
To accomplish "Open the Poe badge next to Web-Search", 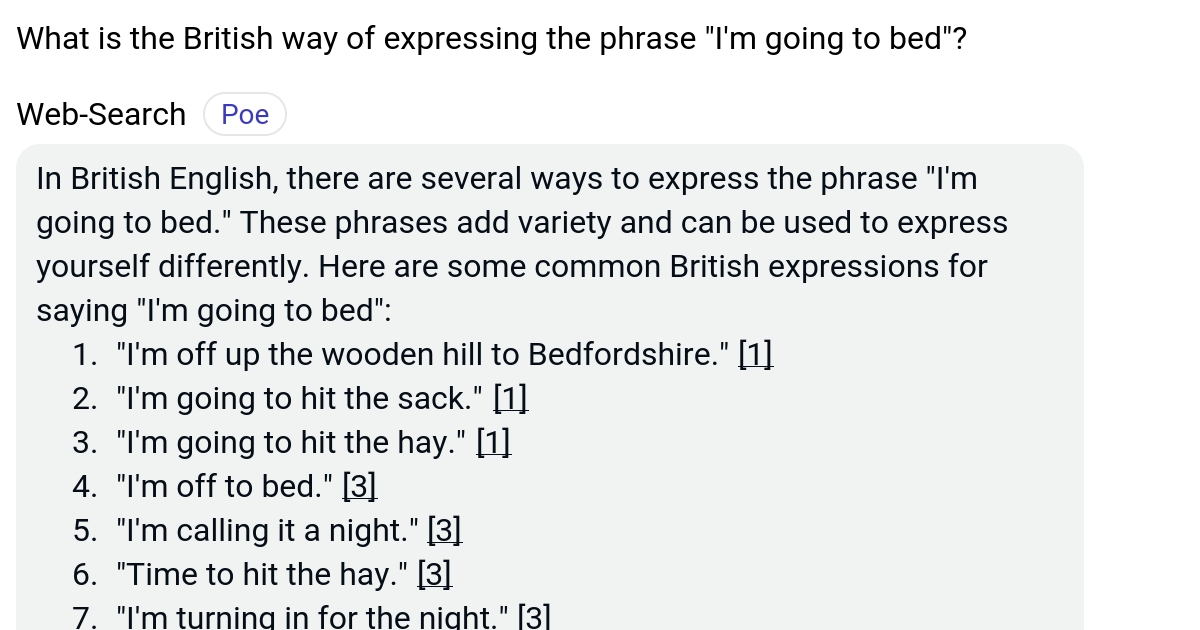I will click(x=244, y=113).
